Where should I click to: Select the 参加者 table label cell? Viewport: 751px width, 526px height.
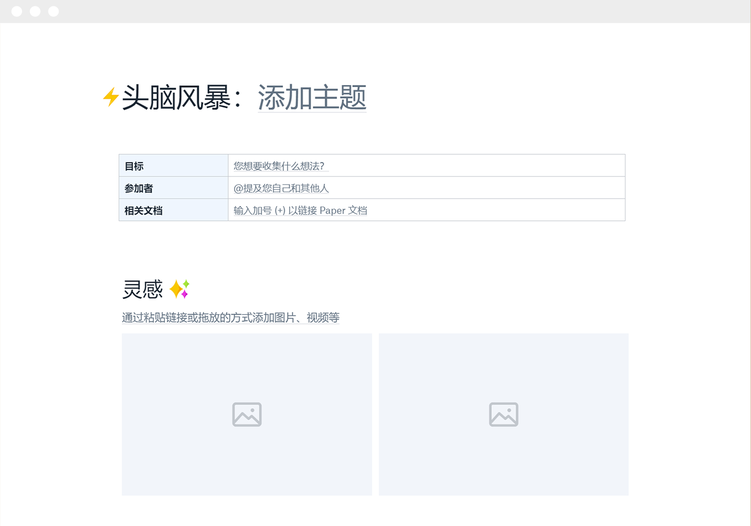point(173,188)
